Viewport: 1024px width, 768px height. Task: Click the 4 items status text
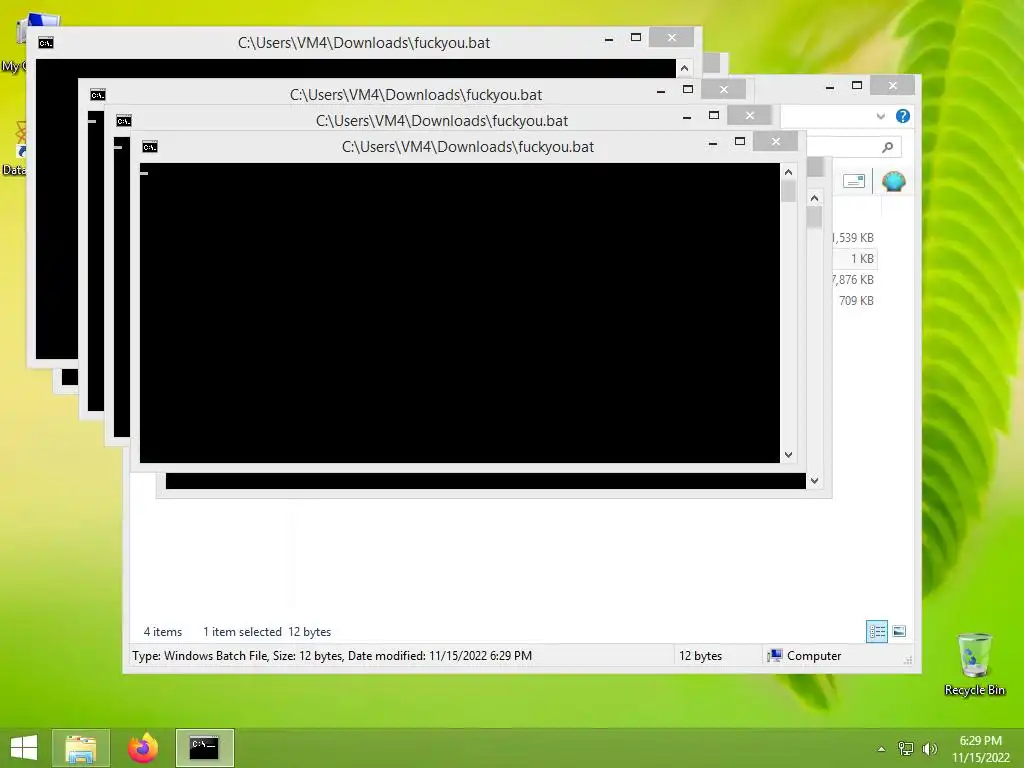[163, 632]
